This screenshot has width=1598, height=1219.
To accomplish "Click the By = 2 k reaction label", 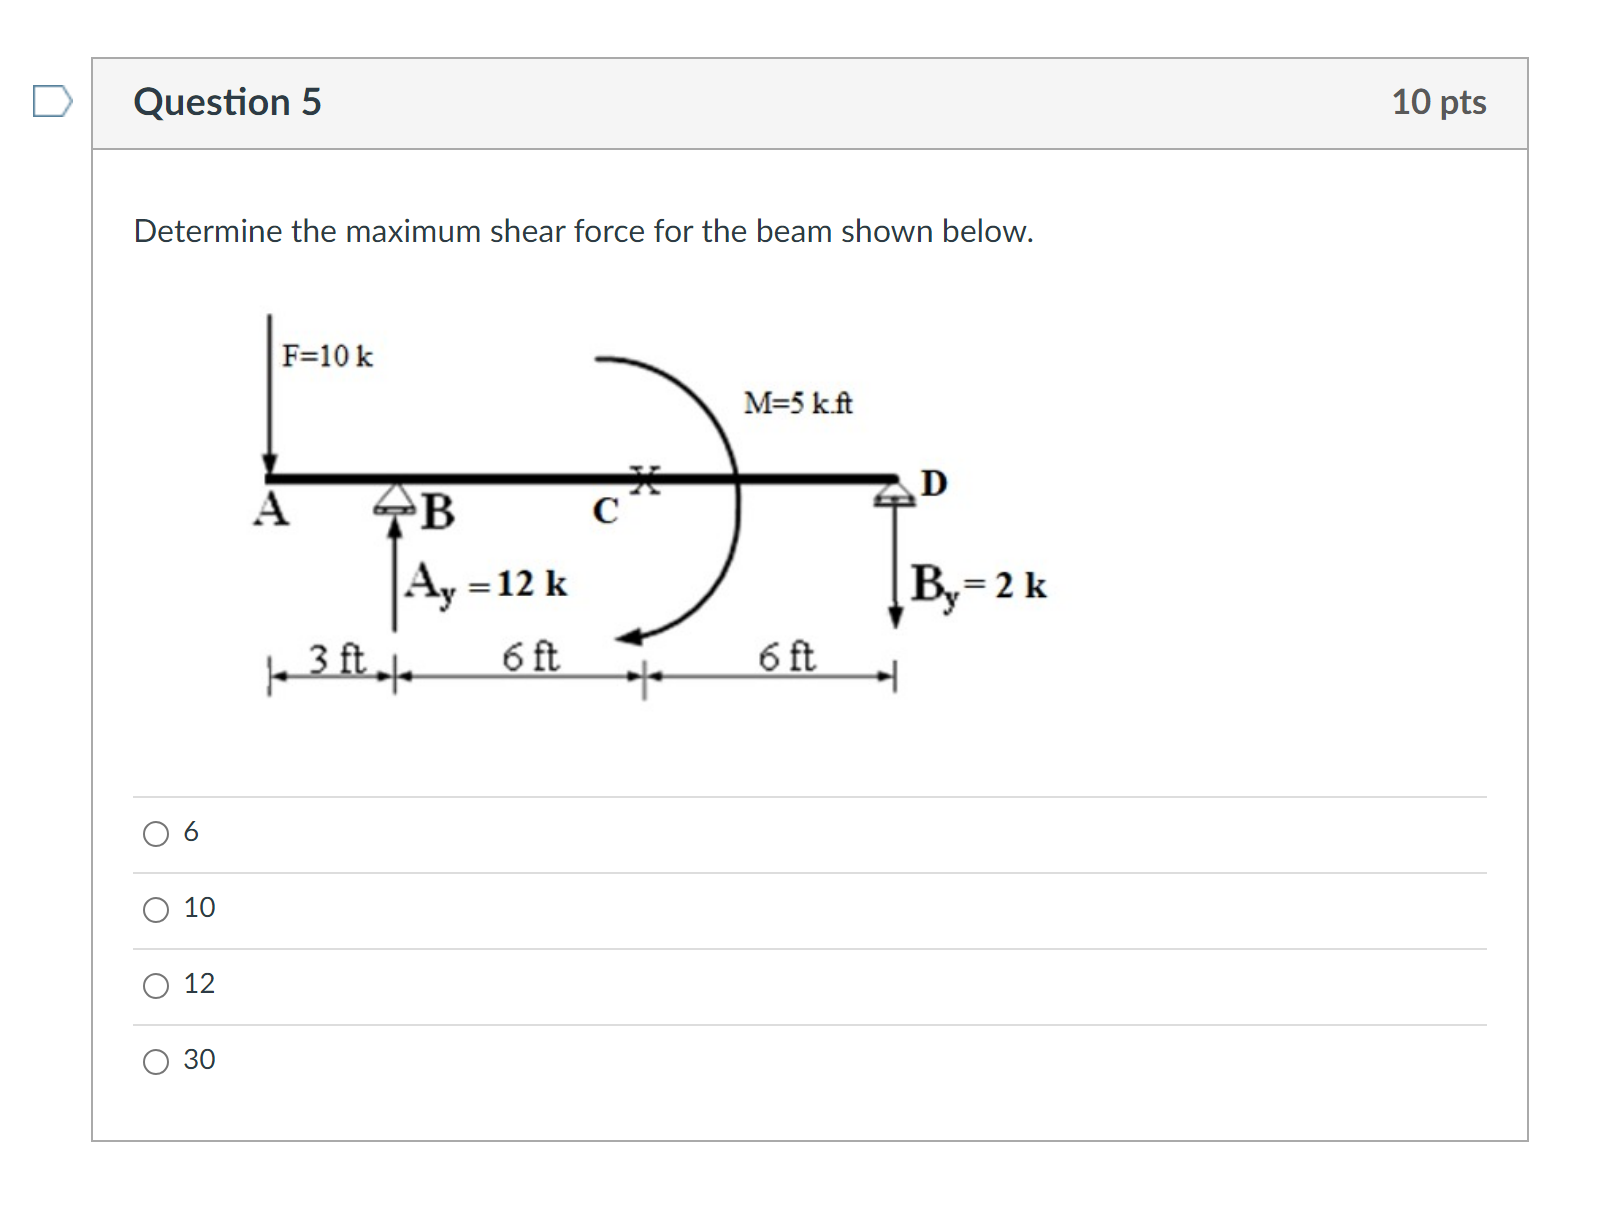I will pyautogui.click(x=975, y=586).
